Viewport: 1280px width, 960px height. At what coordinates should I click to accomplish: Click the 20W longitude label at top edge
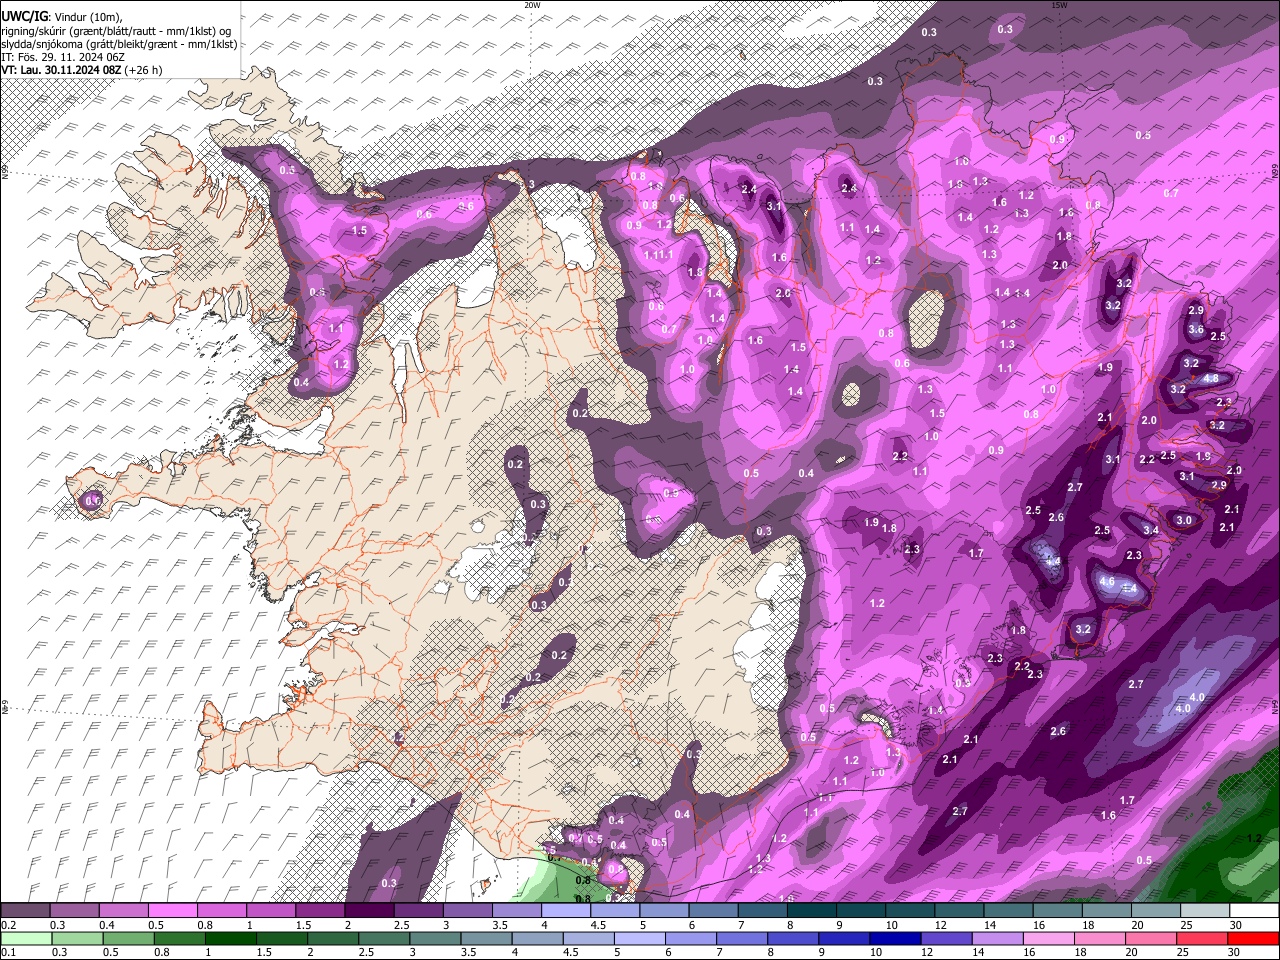[x=533, y=5]
